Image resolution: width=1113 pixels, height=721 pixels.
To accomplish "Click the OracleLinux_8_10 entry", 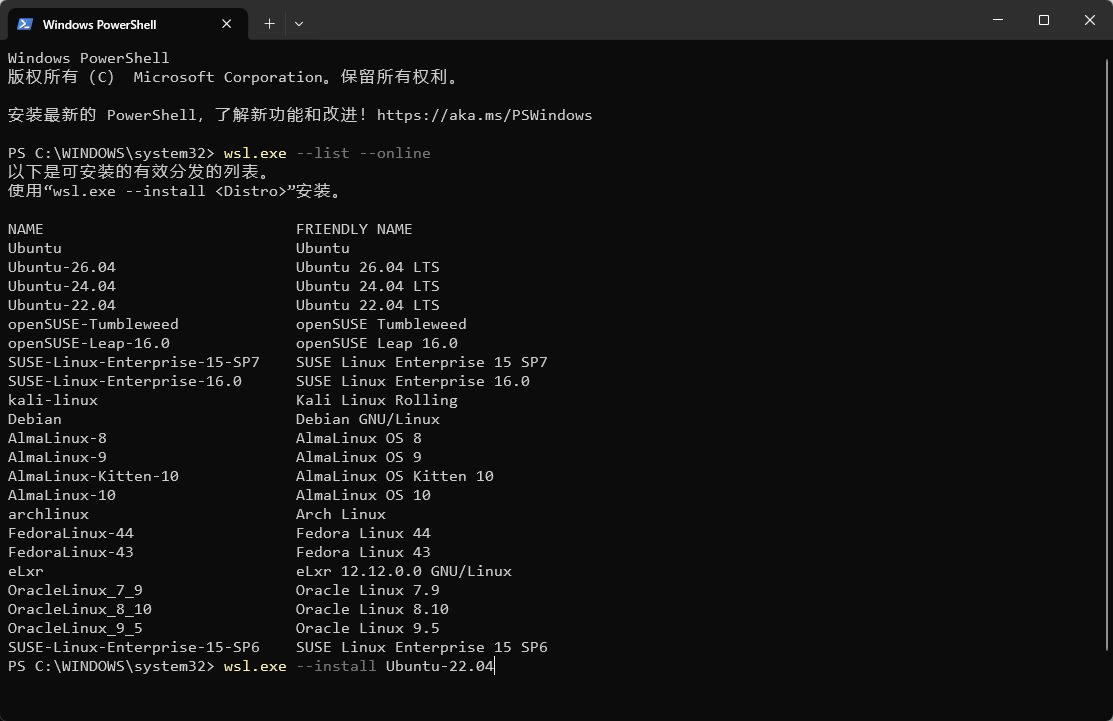I will tap(80, 610).
